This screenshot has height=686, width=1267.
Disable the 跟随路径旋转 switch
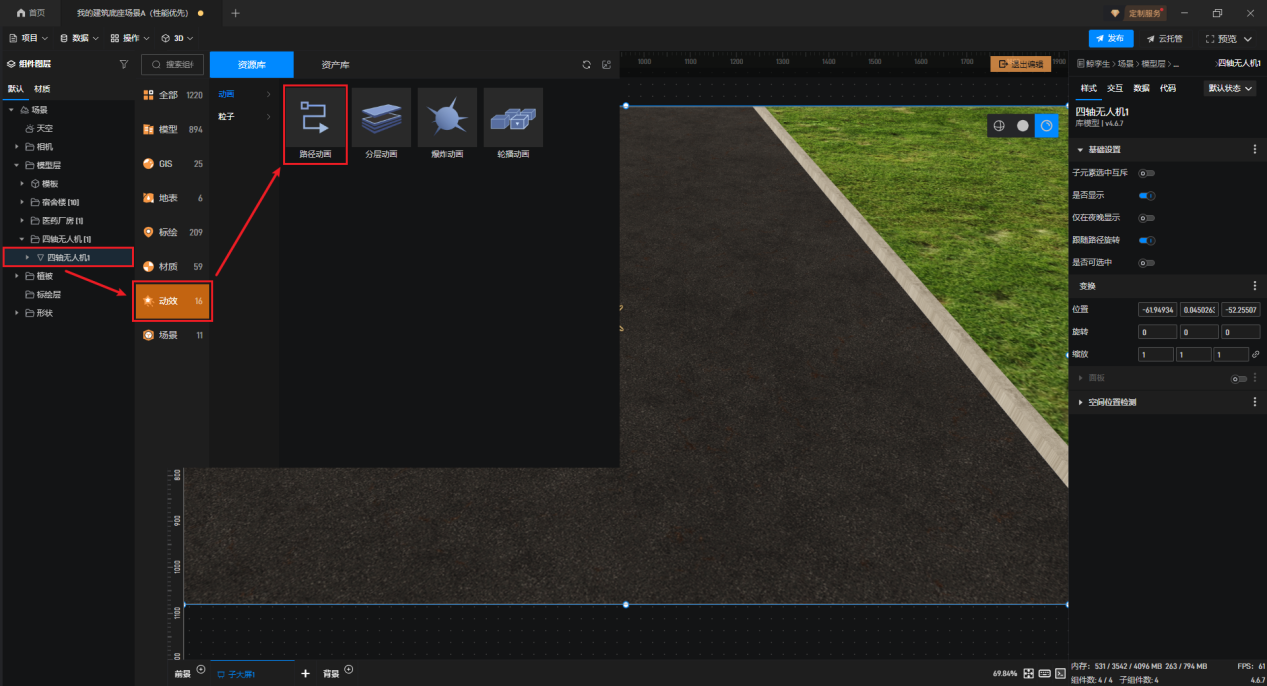pyautogui.click(x=1147, y=240)
